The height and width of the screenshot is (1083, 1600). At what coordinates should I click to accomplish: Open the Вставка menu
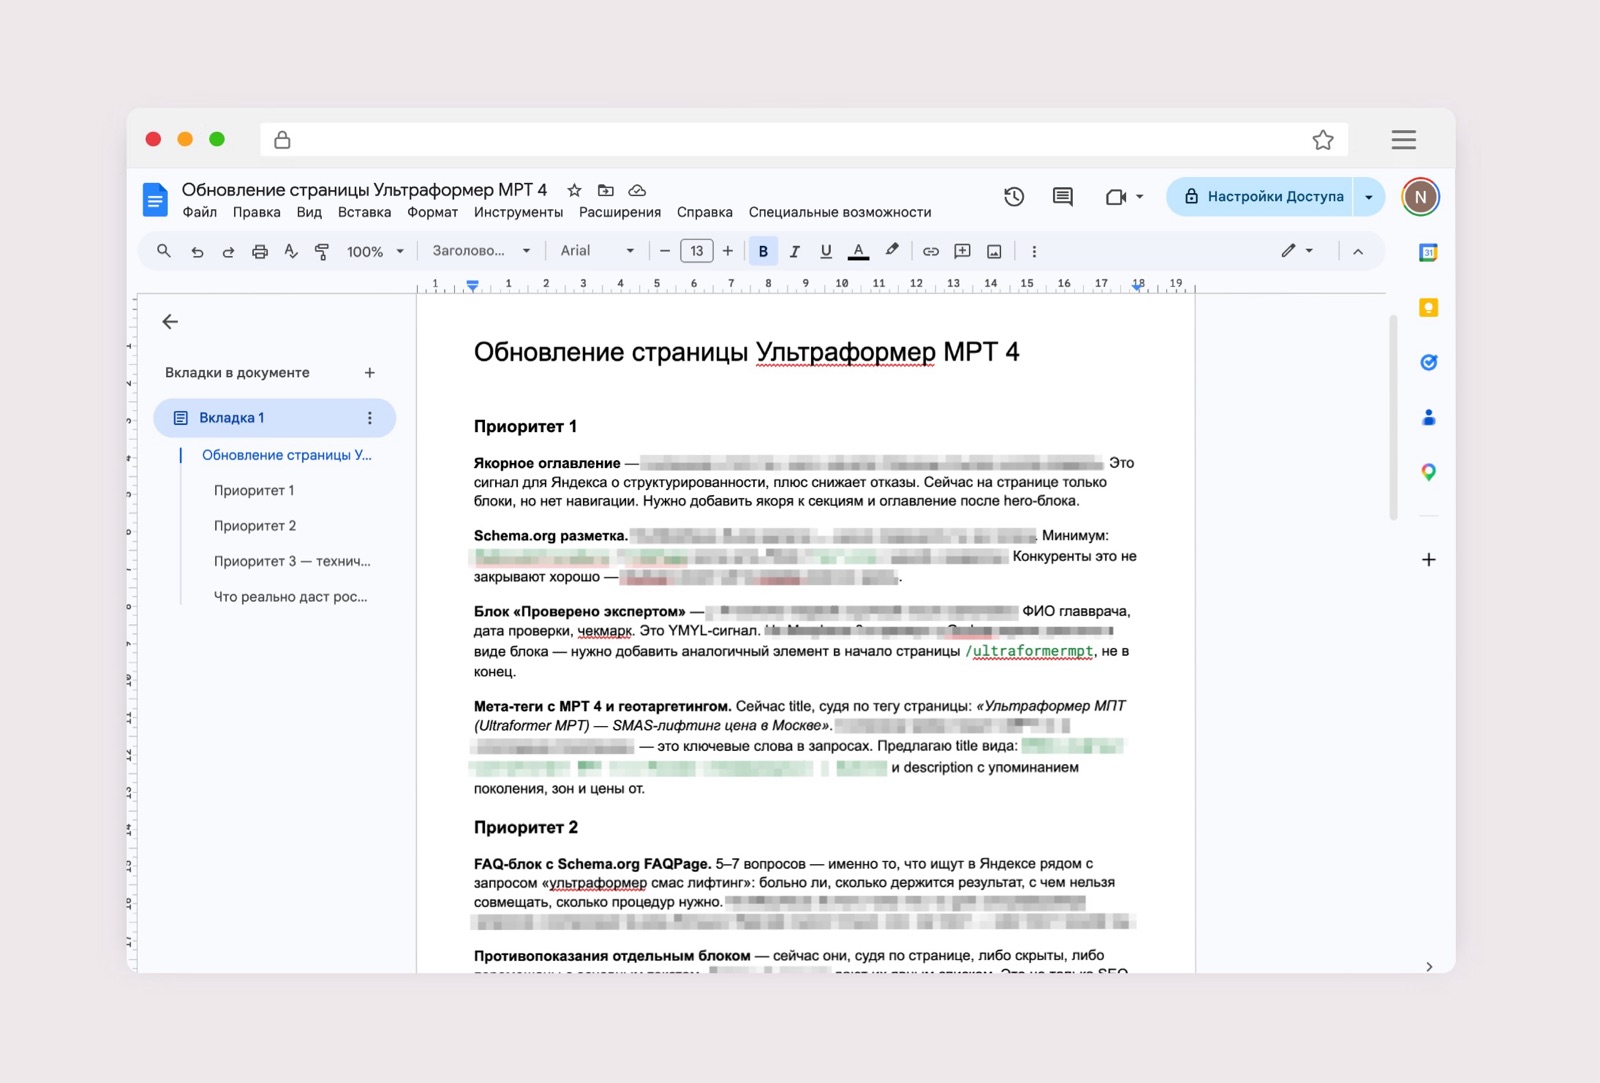(x=364, y=212)
